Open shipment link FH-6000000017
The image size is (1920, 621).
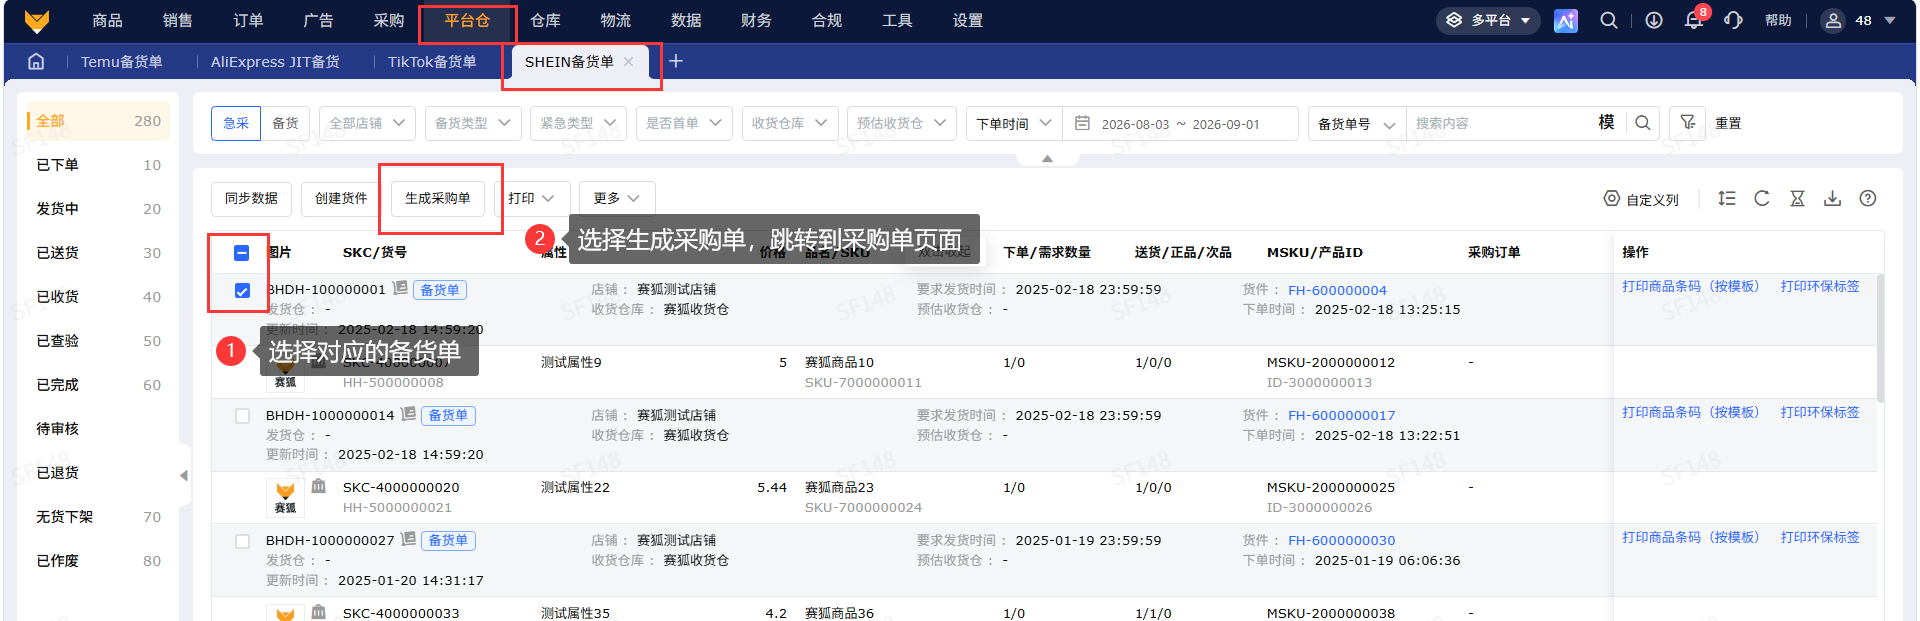point(1341,416)
